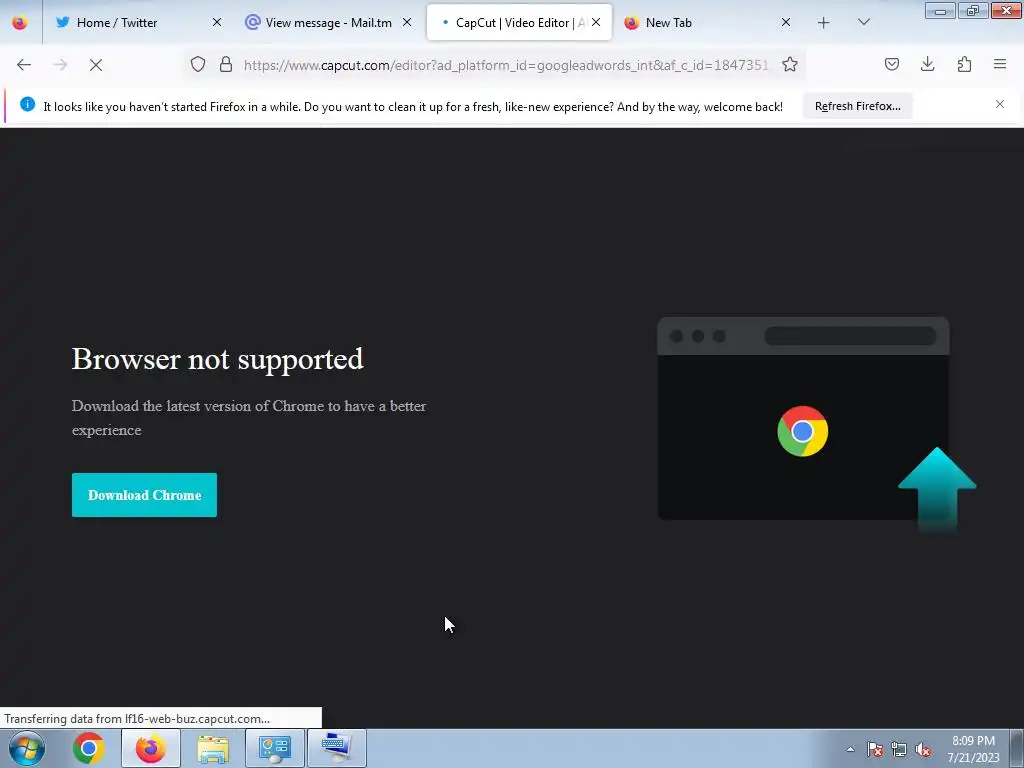
Task: Open a new tab with plus
Action: tap(824, 23)
